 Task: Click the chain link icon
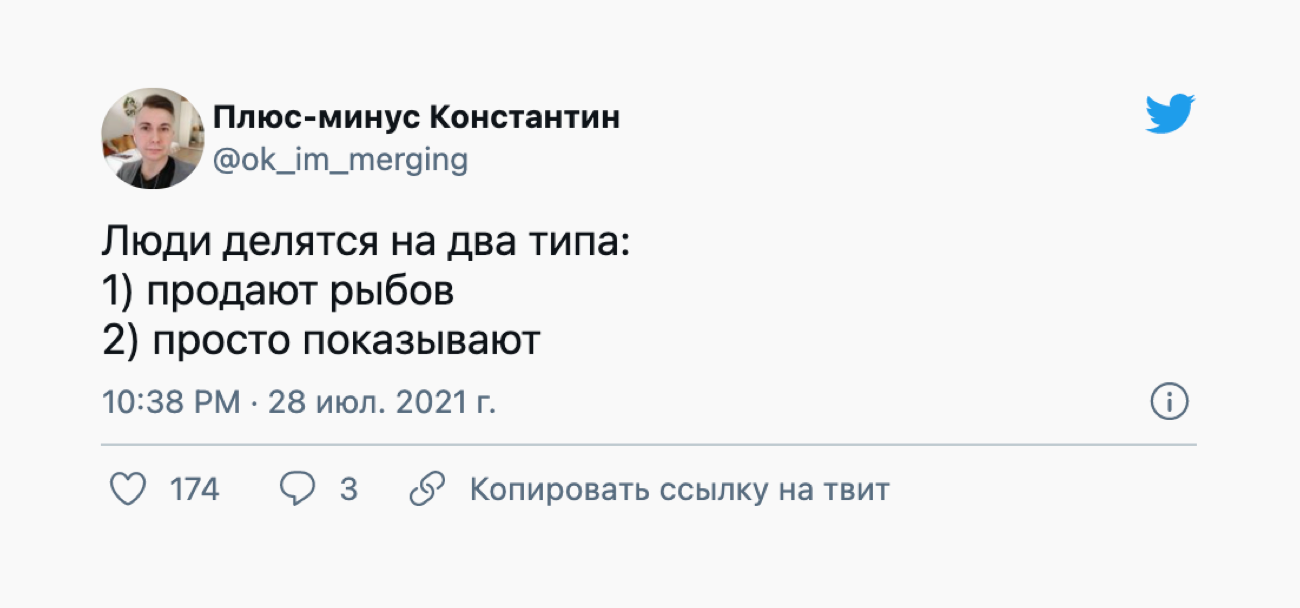(x=427, y=490)
